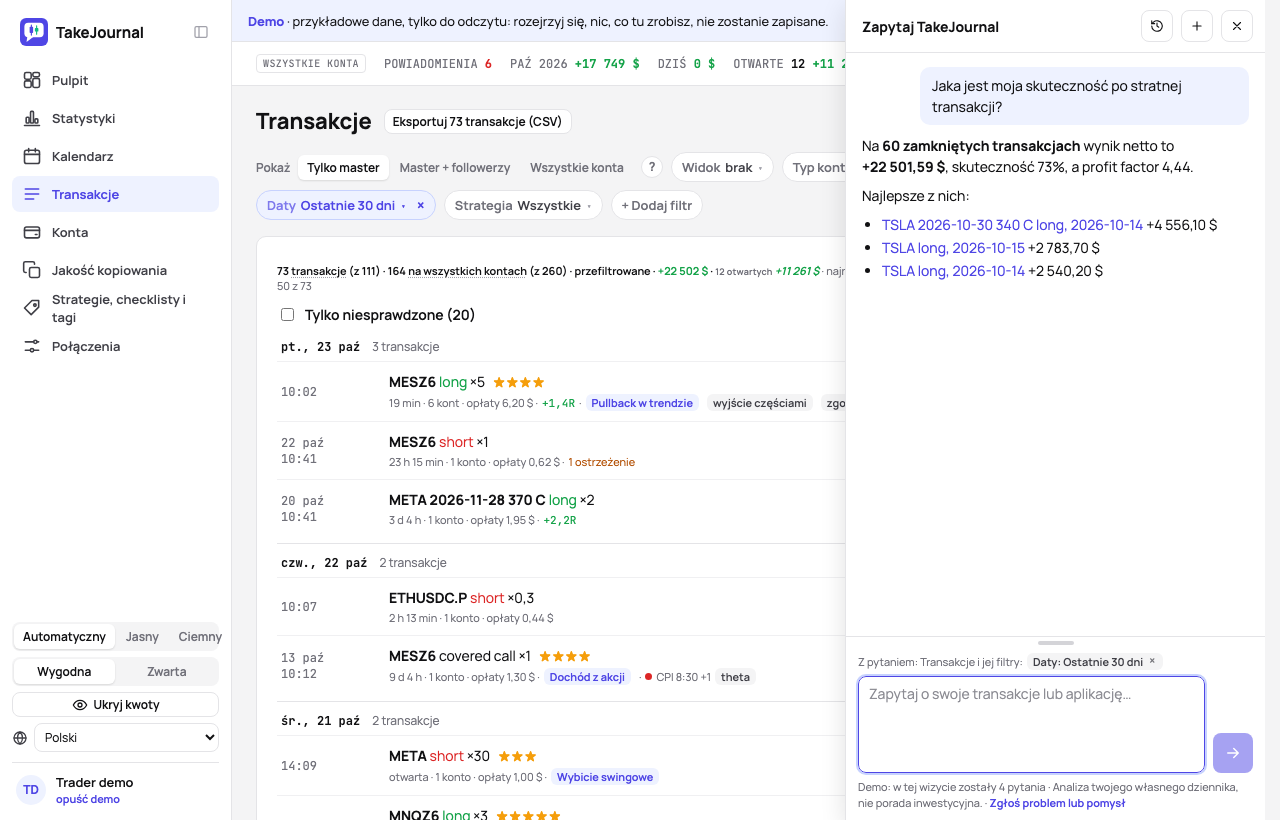Open Widok brak dropdown
The image size is (1280, 820).
722,167
